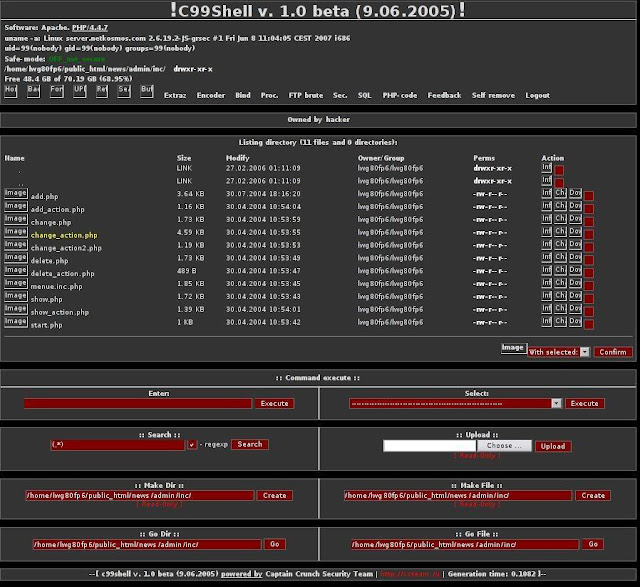This screenshot has width=640, height=587.
Task: Tick the checkbox for delete.php
Action: pyautogui.click(x=589, y=260)
